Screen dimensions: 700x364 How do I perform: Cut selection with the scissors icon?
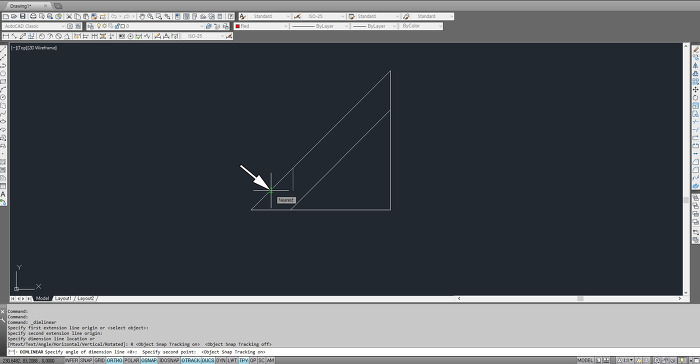point(69,17)
